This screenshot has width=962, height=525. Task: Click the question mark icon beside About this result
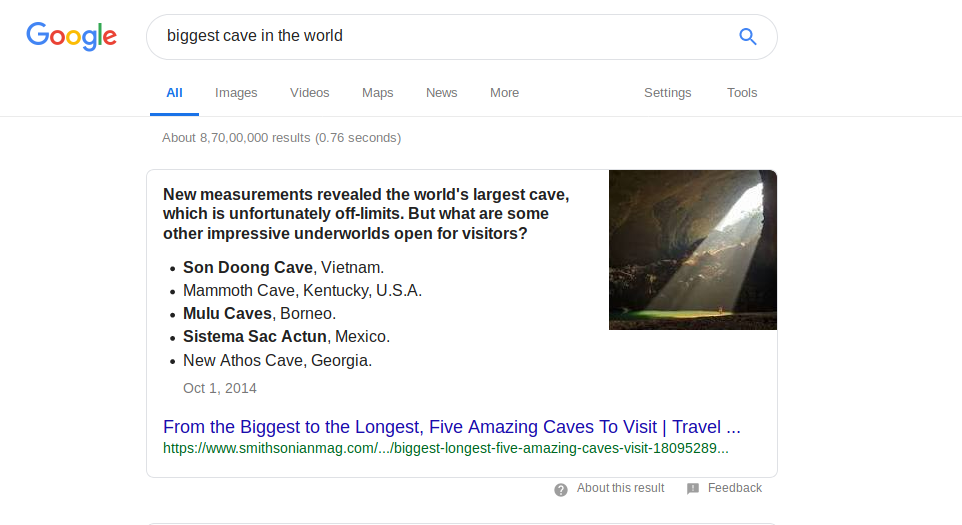click(x=561, y=489)
